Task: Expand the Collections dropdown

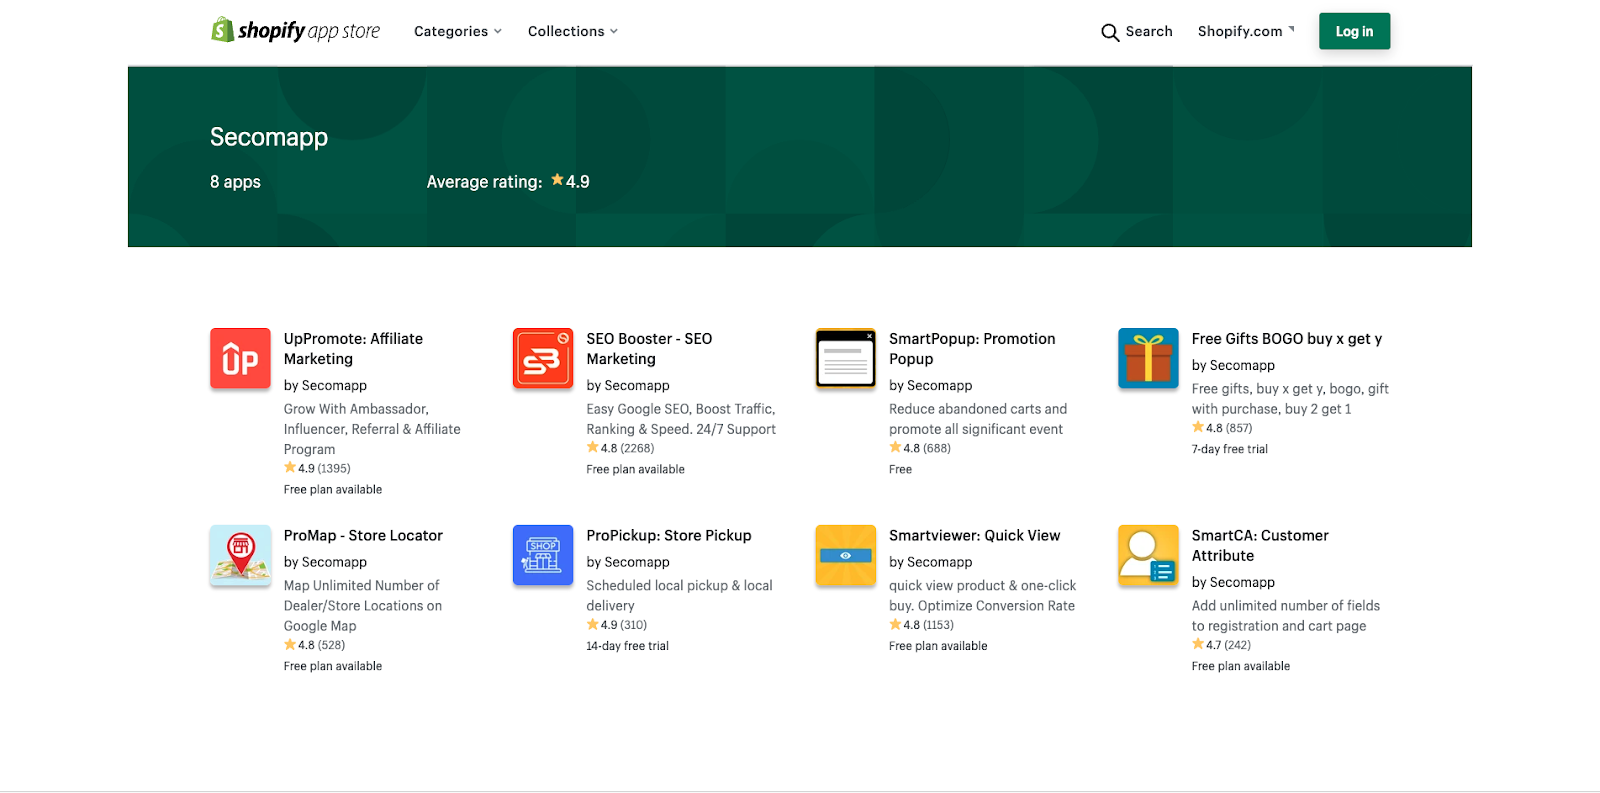Action: [x=573, y=32]
